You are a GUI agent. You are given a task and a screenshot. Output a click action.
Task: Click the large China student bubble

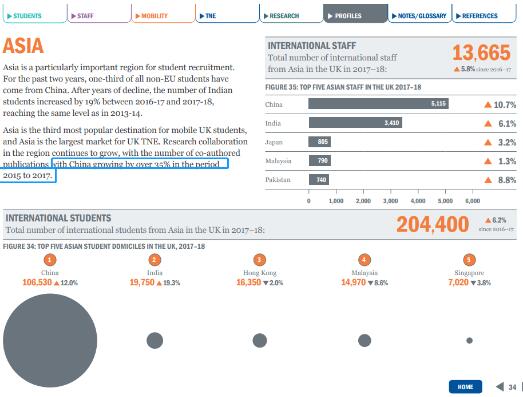click(50, 340)
